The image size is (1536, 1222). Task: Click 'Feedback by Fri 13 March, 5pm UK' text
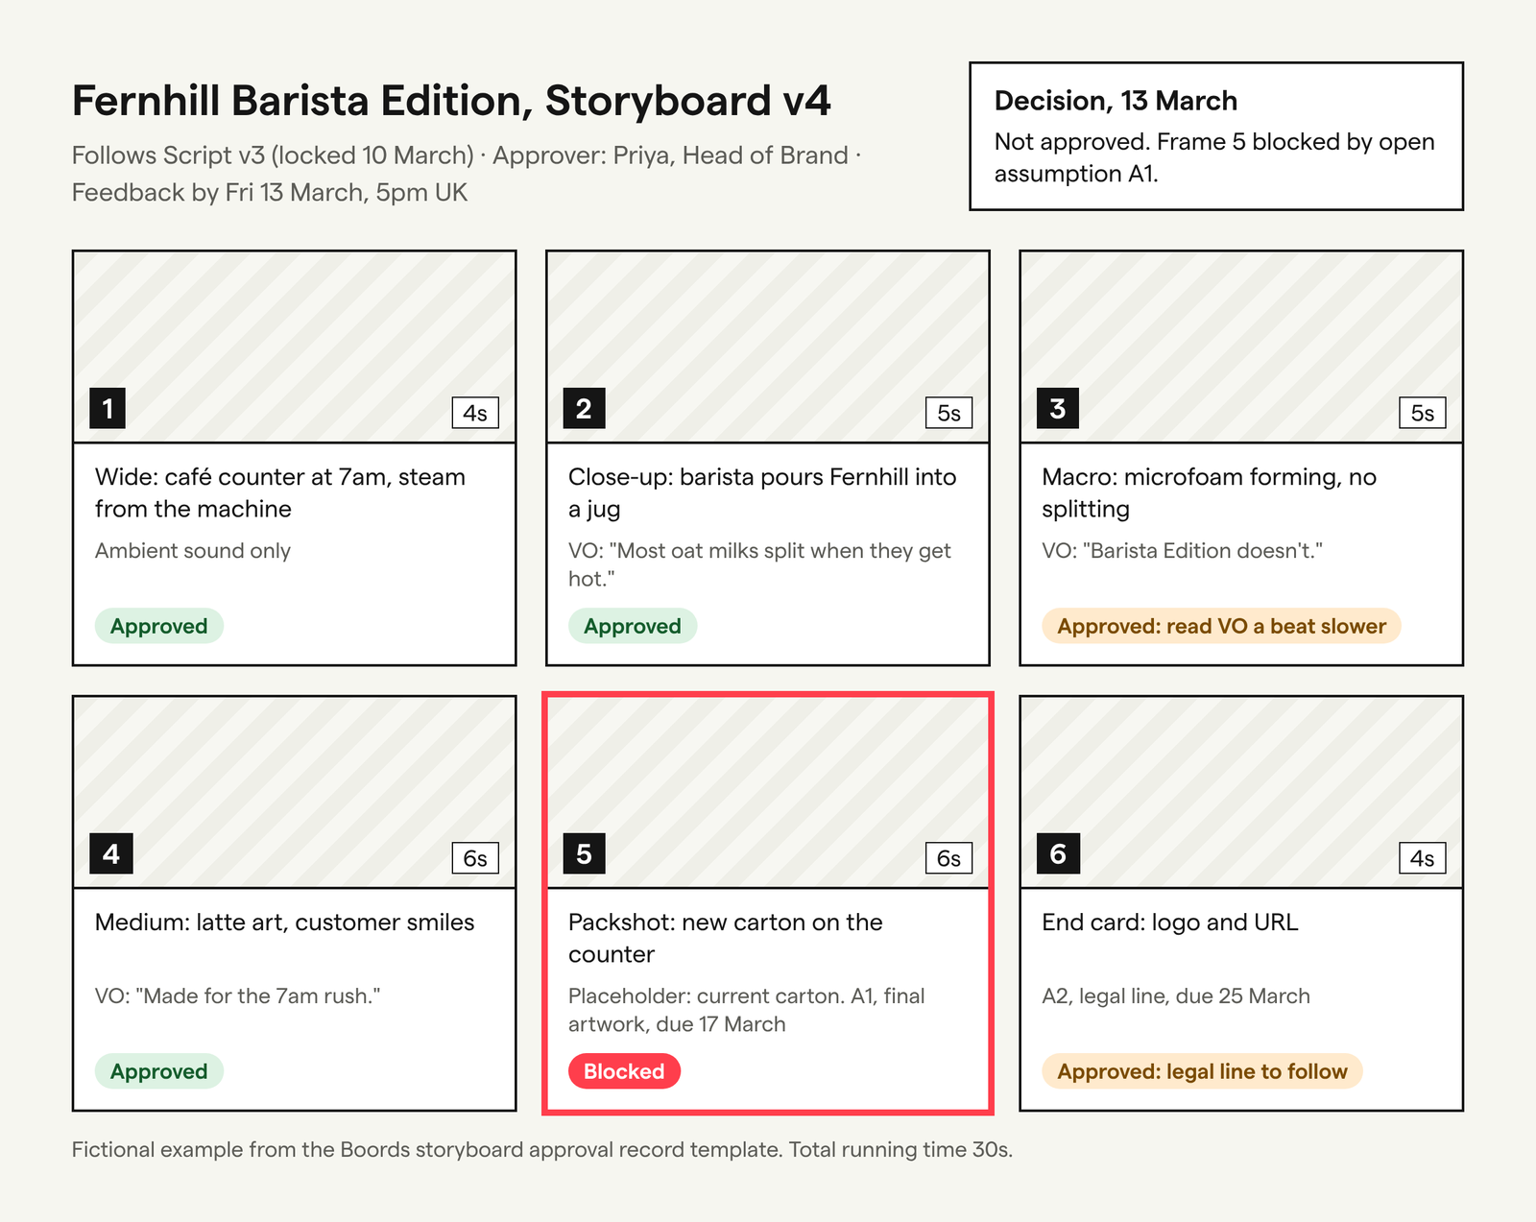pyautogui.click(x=270, y=192)
